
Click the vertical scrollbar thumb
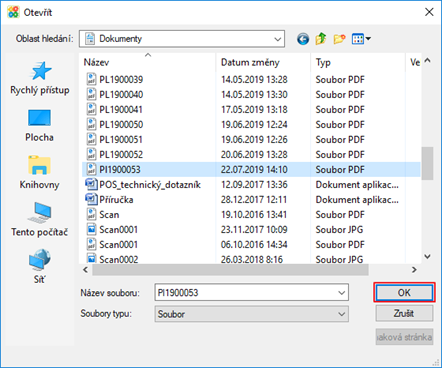click(x=427, y=163)
